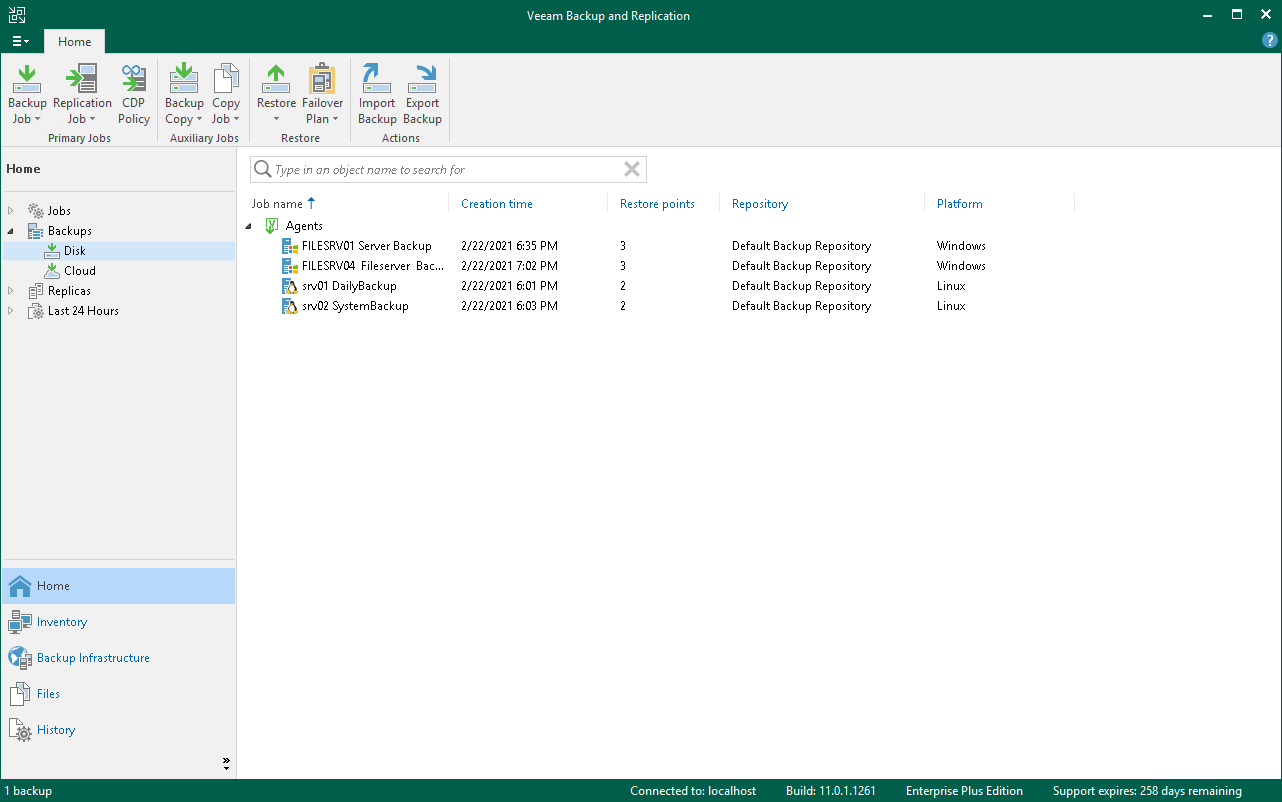Viewport: 1282px width, 802px height.
Task: Click the Veeam app icon in title bar
Action: [x=17, y=15]
